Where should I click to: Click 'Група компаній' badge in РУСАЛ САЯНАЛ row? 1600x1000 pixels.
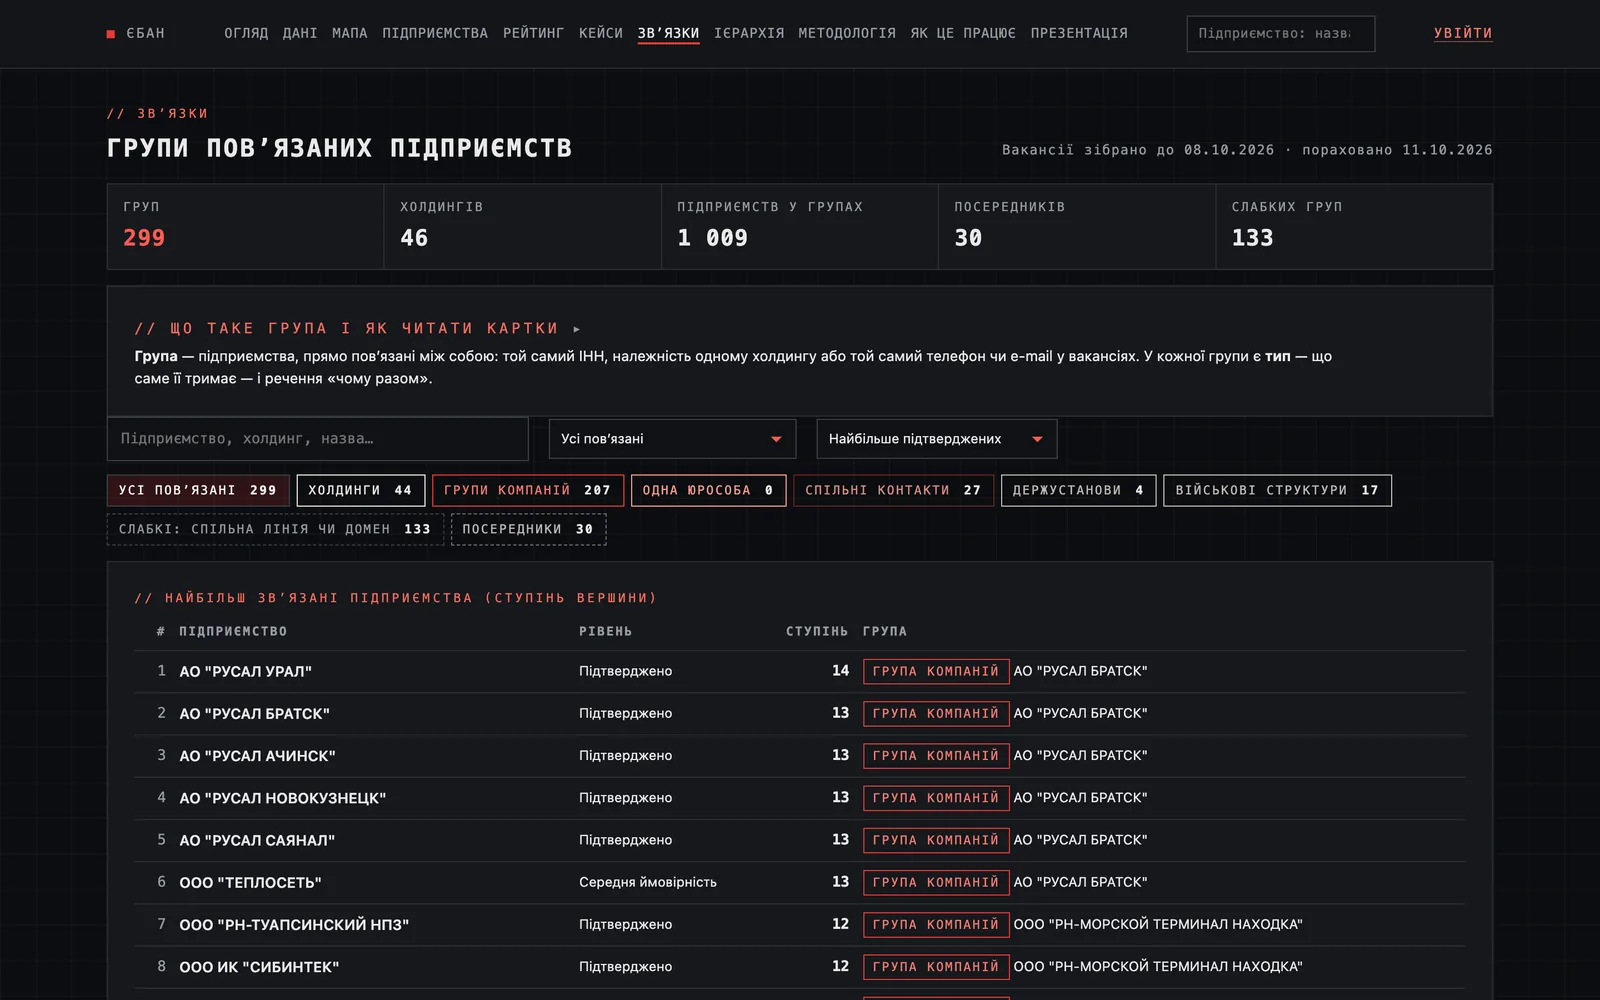pyautogui.click(x=936, y=840)
